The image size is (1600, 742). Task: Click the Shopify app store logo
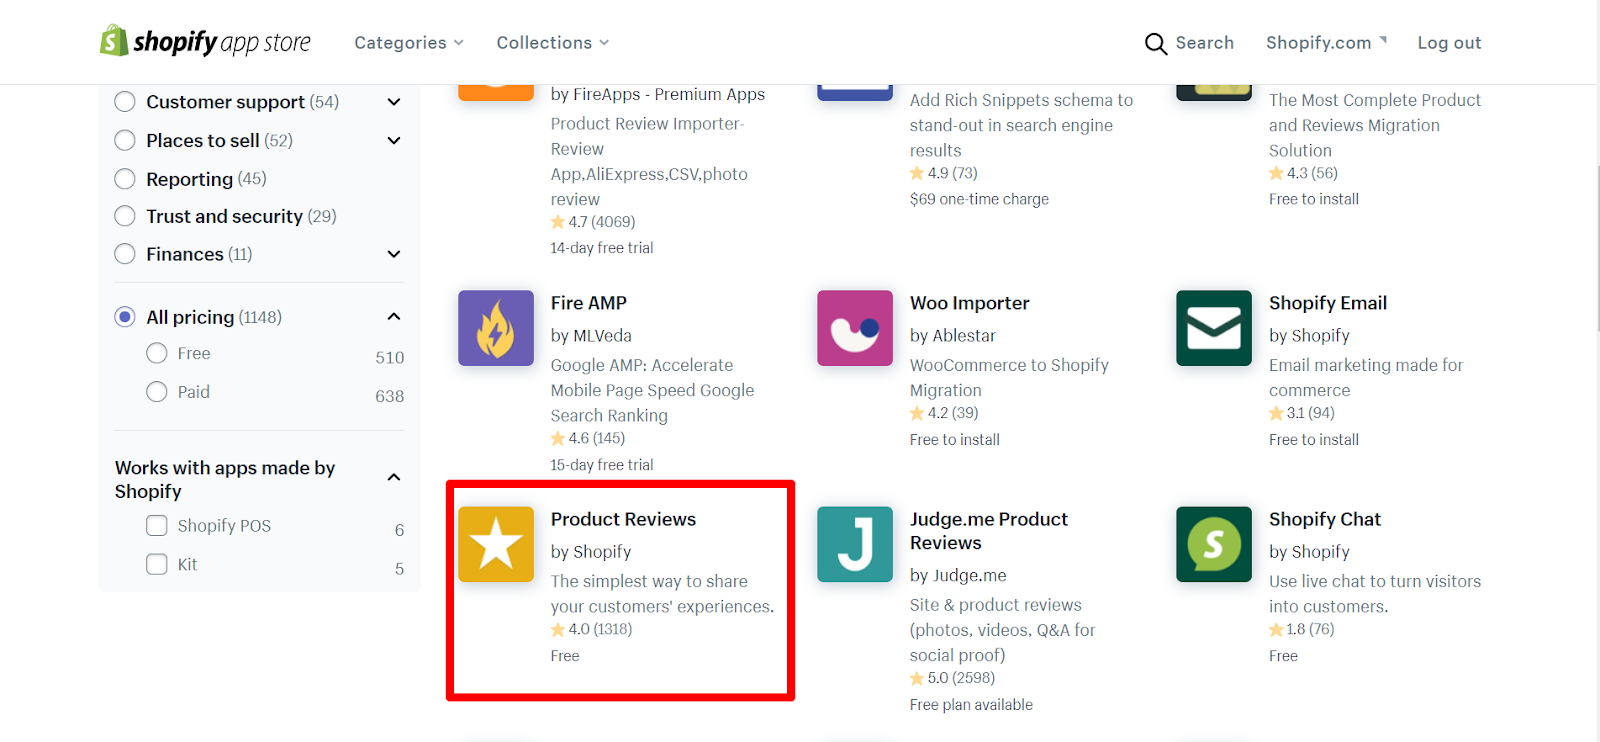click(205, 42)
